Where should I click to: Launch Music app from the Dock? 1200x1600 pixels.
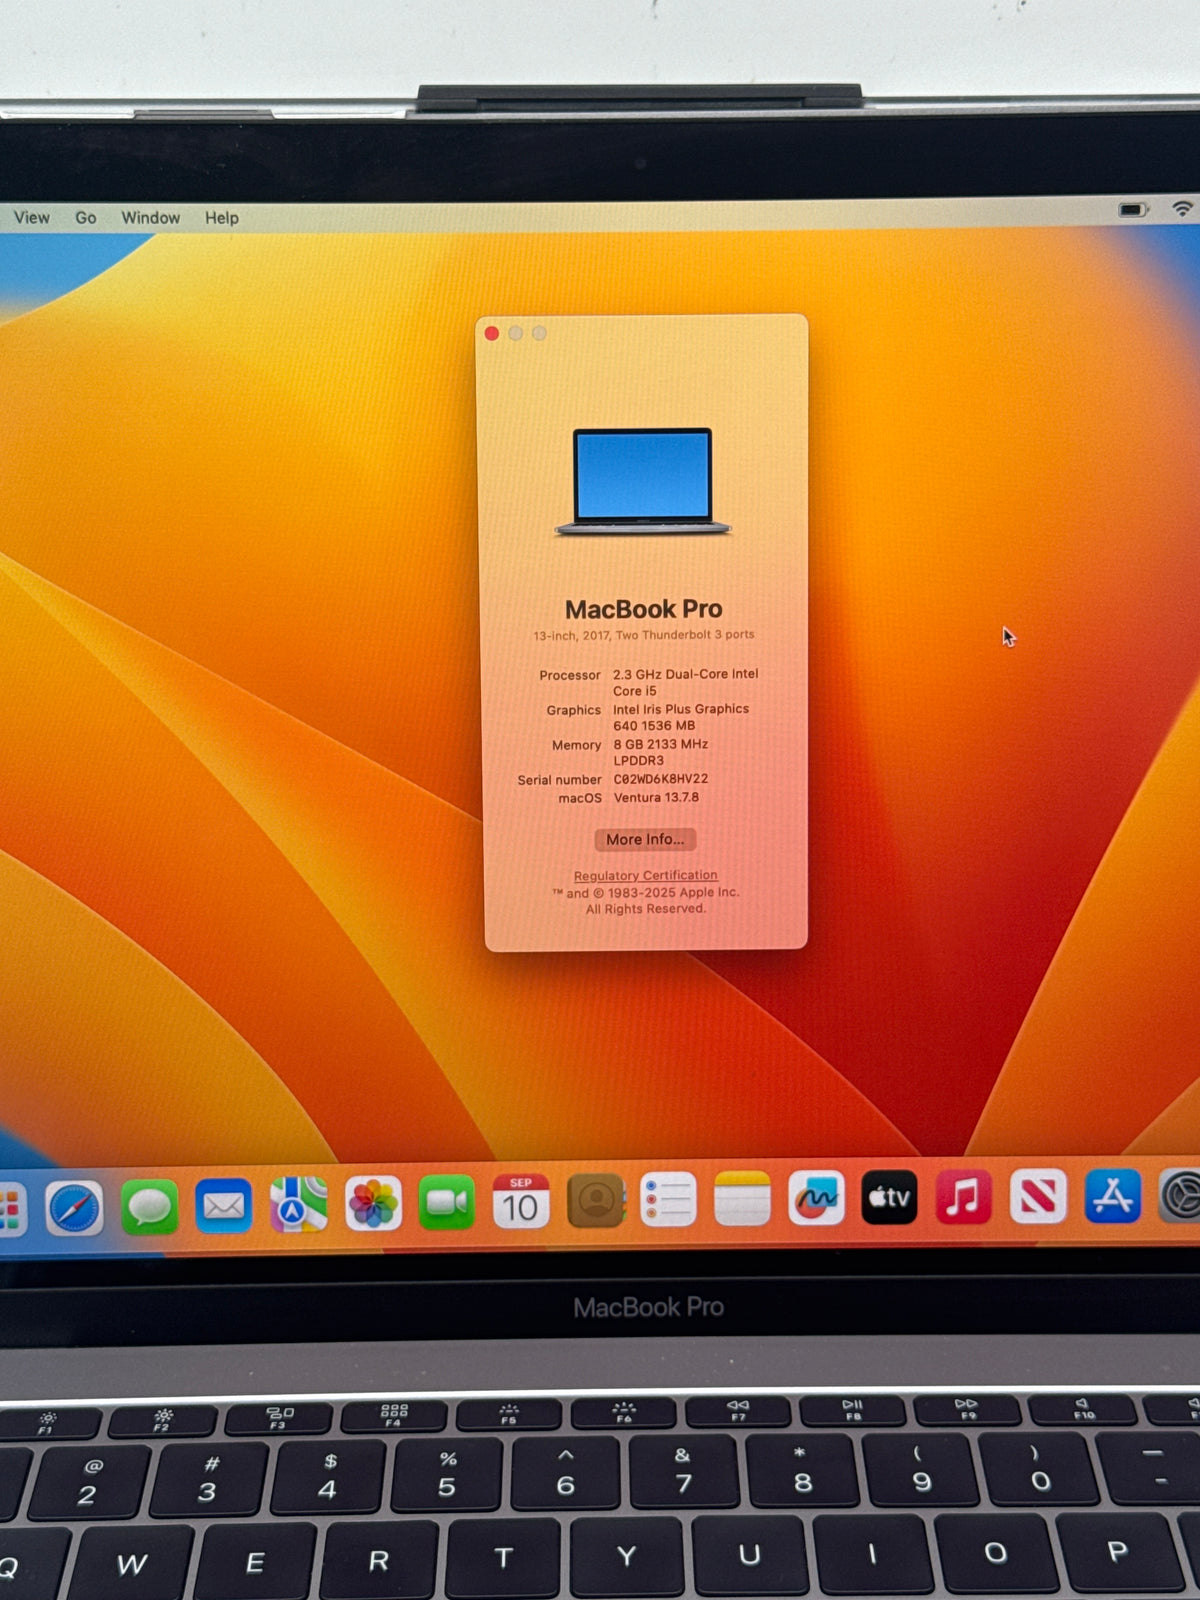point(963,1196)
